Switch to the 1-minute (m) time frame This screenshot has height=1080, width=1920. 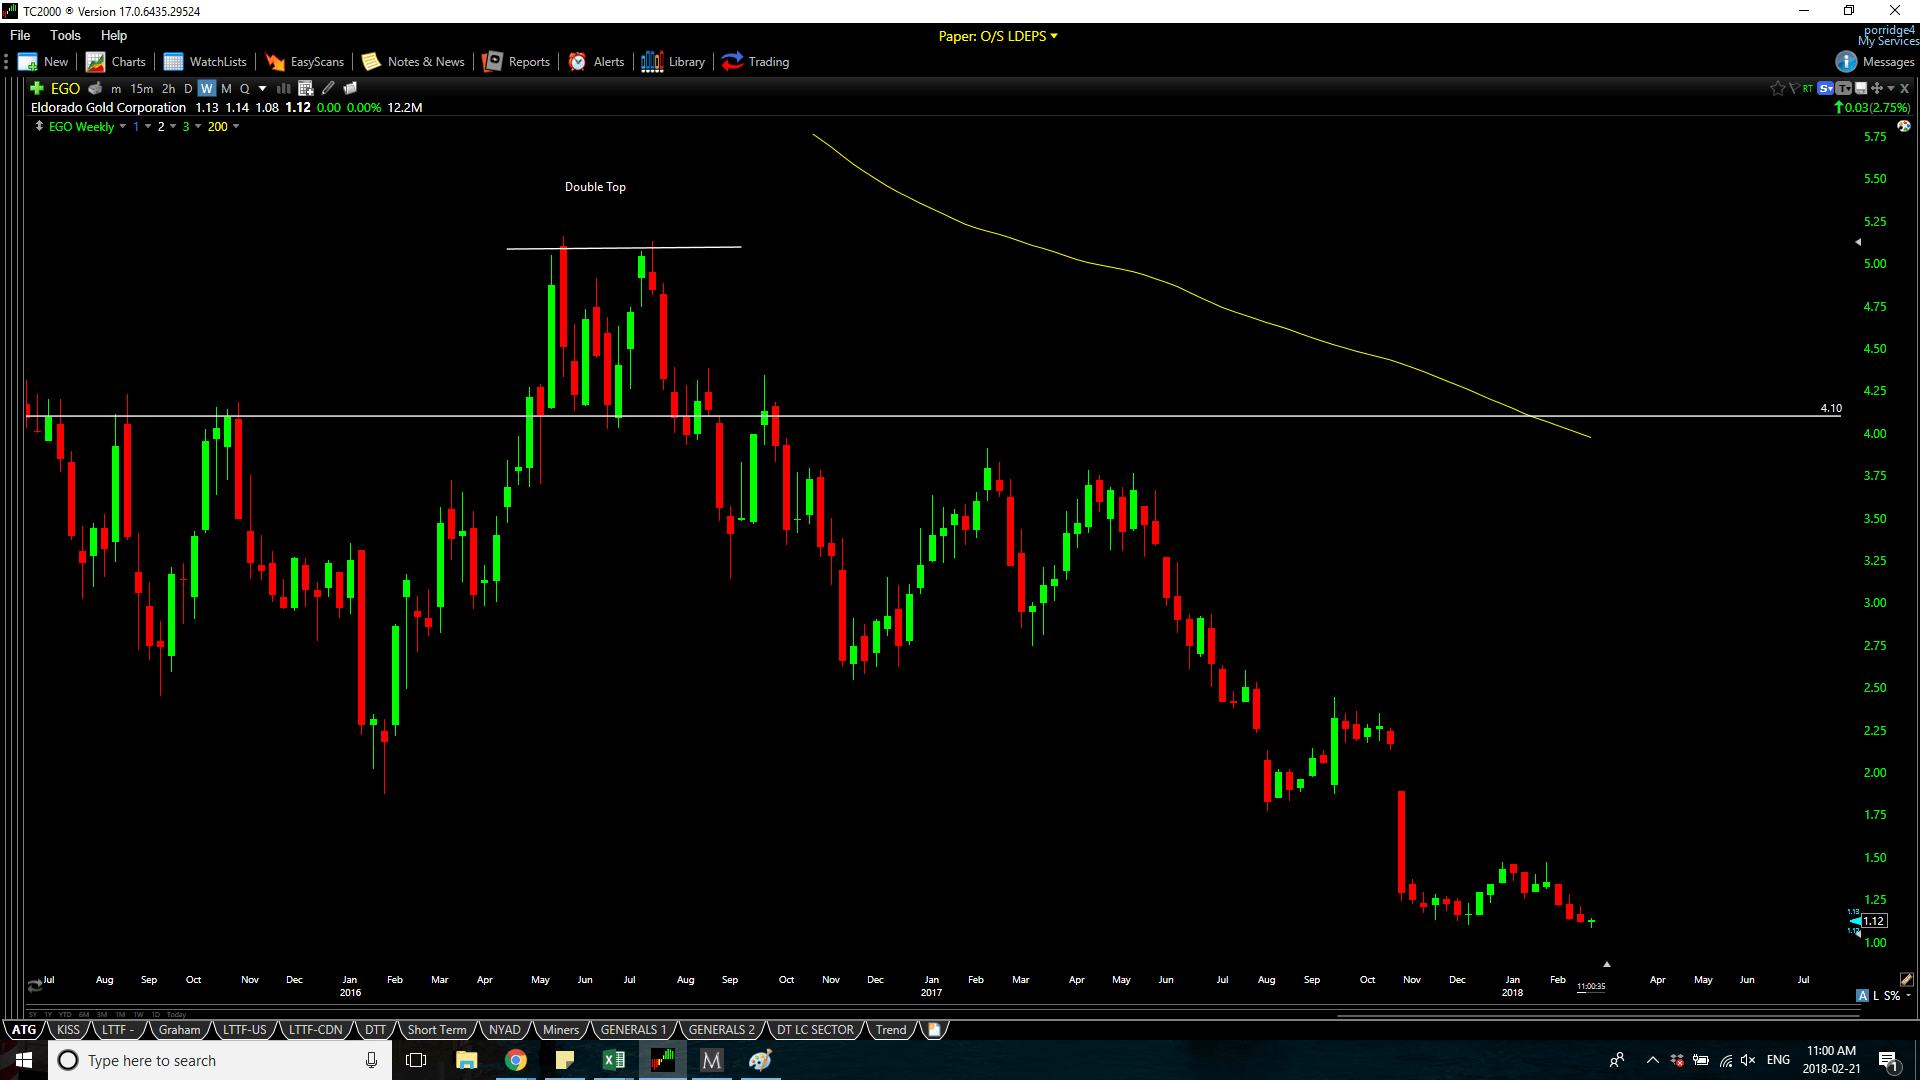pos(116,88)
